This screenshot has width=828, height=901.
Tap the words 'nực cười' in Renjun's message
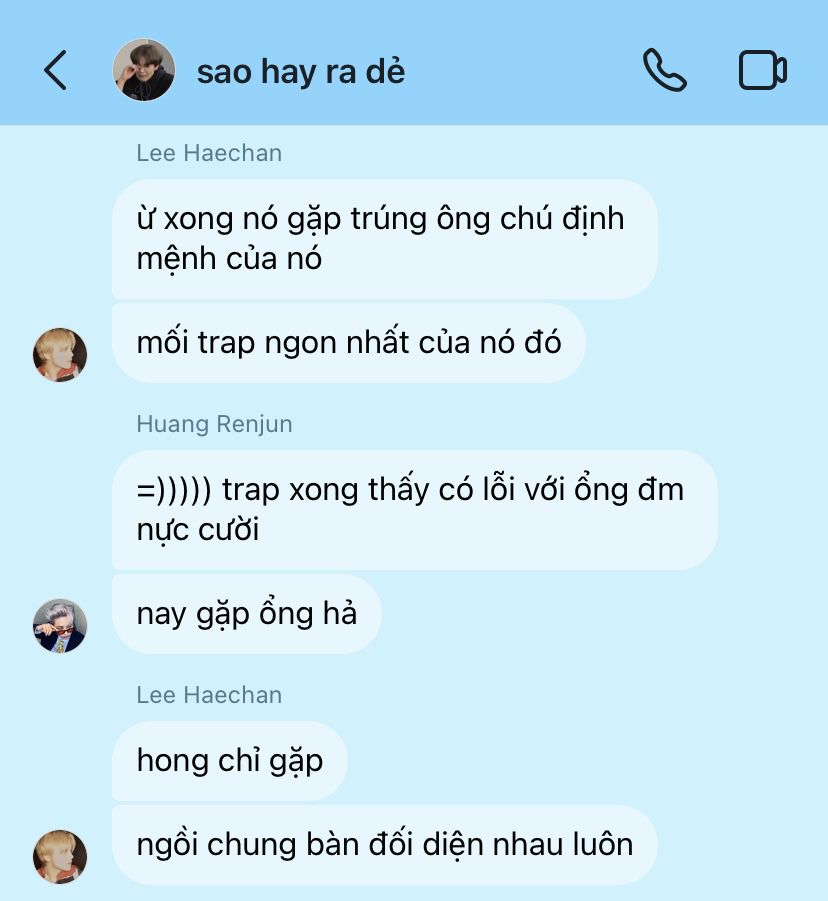pyautogui.click(x=198, y=530)
